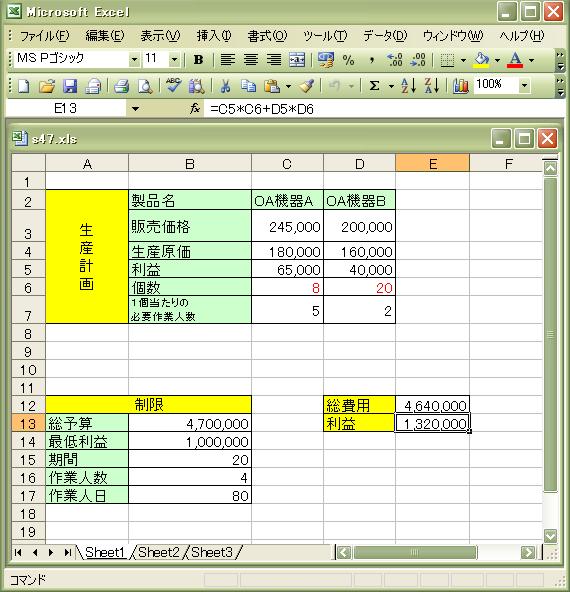Open the zoom 100% dropdown
This screenshot has height=592, width=570.
tap(524, 85)
